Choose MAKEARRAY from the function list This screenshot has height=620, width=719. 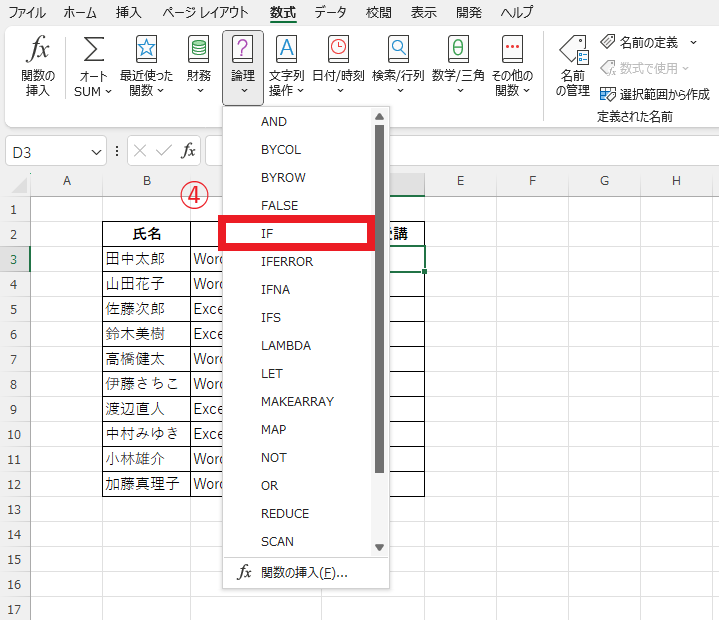[x=299, y=401]
